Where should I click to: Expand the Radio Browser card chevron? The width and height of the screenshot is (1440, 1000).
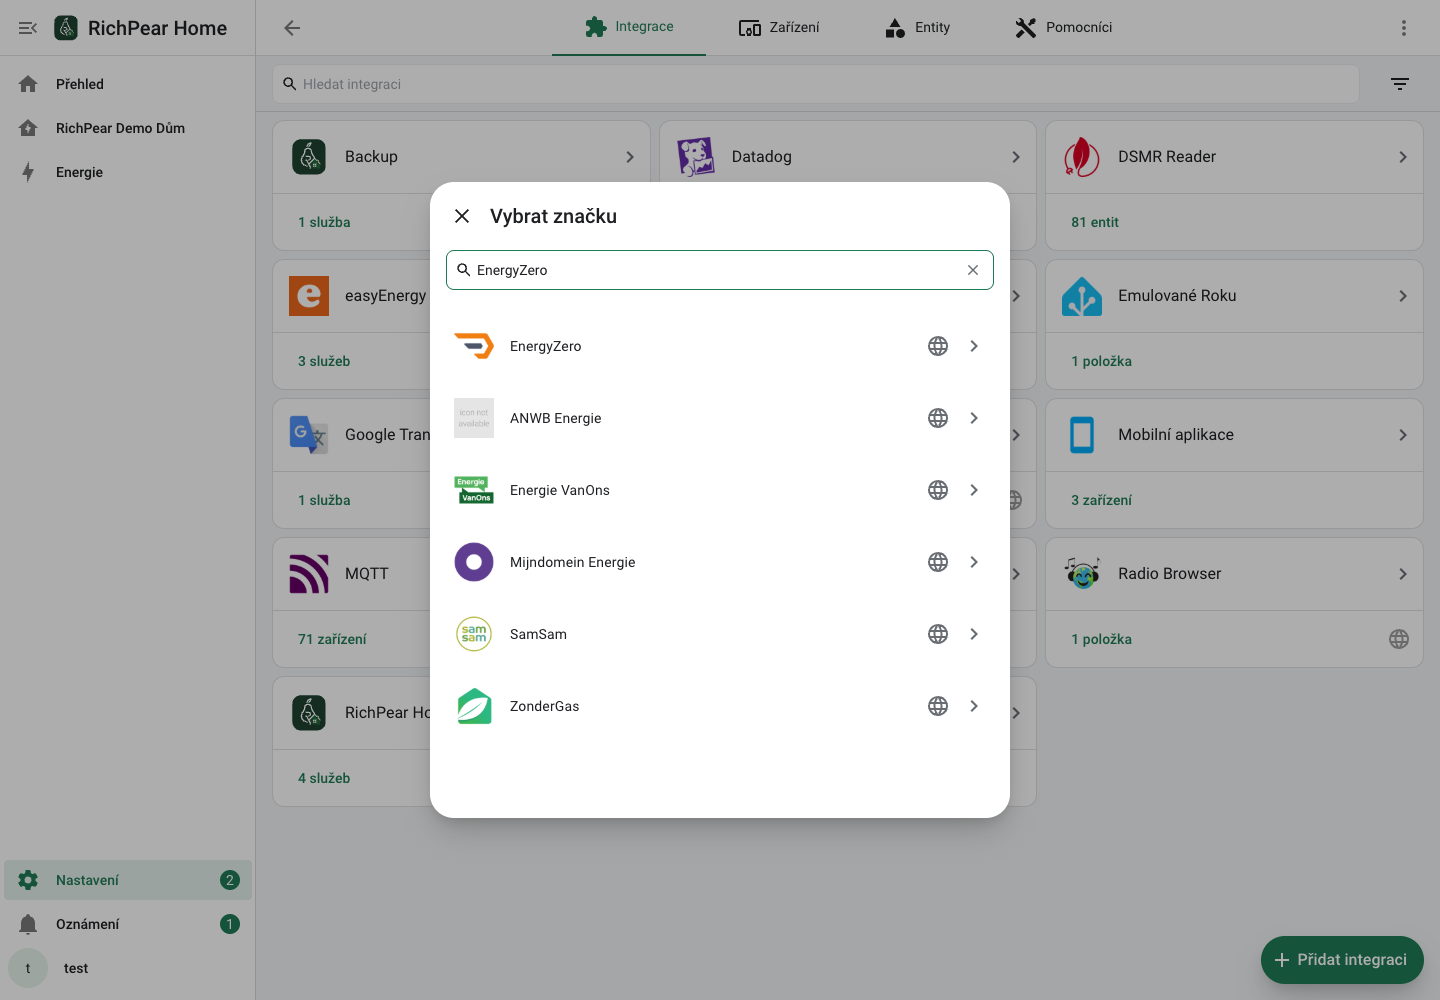point(1403,574)
